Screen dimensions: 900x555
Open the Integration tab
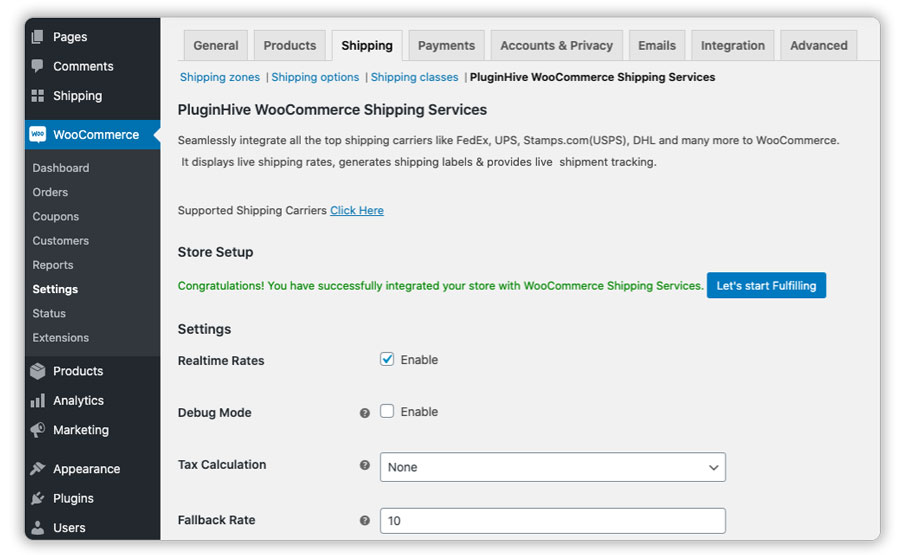[733, 45]
